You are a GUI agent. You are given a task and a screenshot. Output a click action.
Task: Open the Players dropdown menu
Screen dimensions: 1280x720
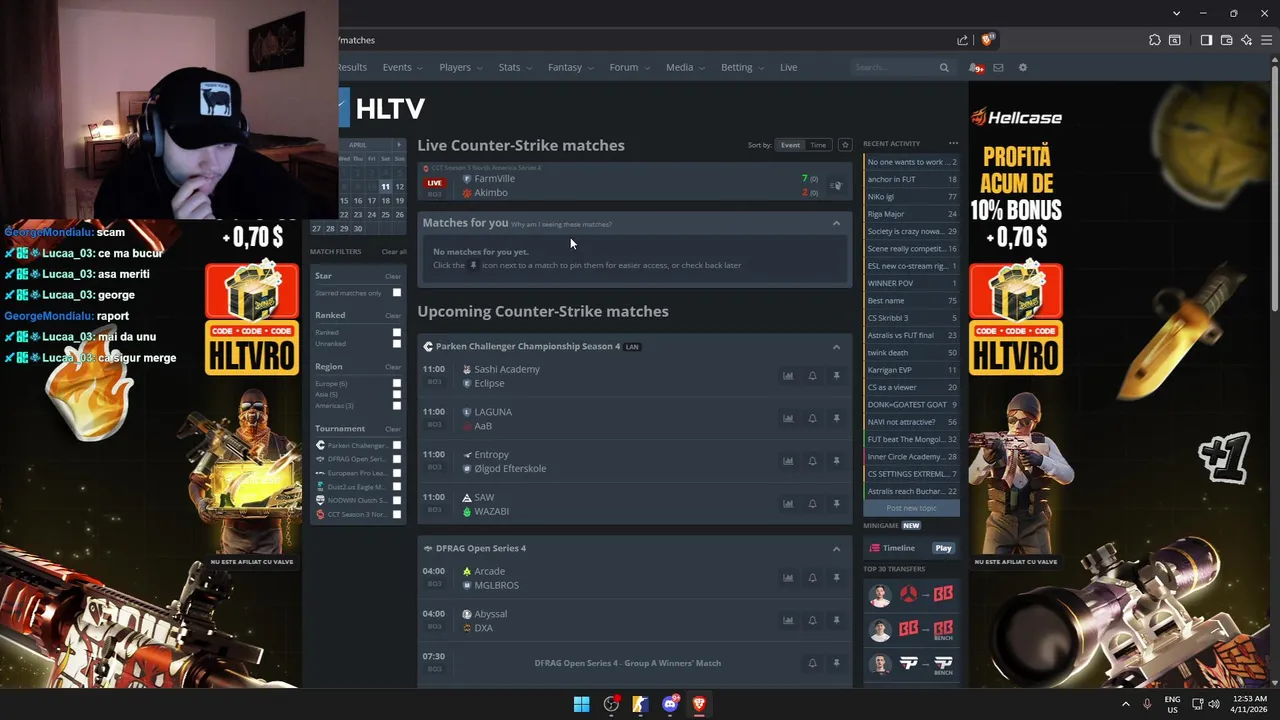pos(461,67)
